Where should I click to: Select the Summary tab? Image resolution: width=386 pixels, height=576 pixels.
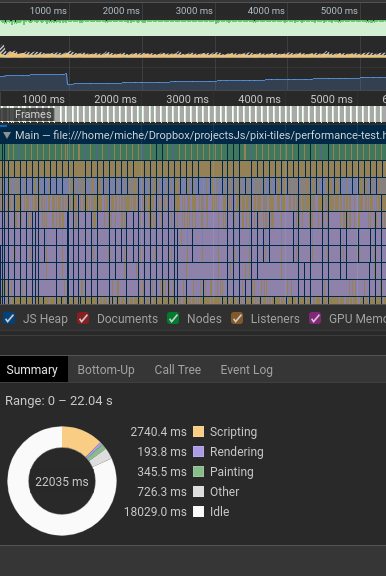pyautogui.click(x=32, y=370)
